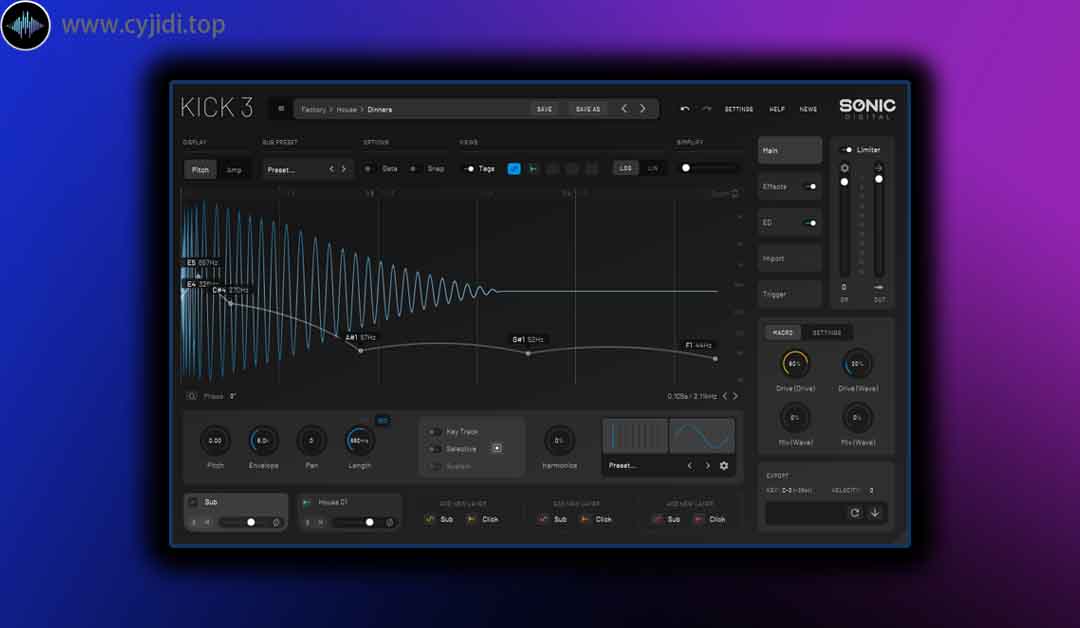Viewport: 1080px width, 628px height.
Task: Click the Sub layer pan circle icon
Action: 277,523
